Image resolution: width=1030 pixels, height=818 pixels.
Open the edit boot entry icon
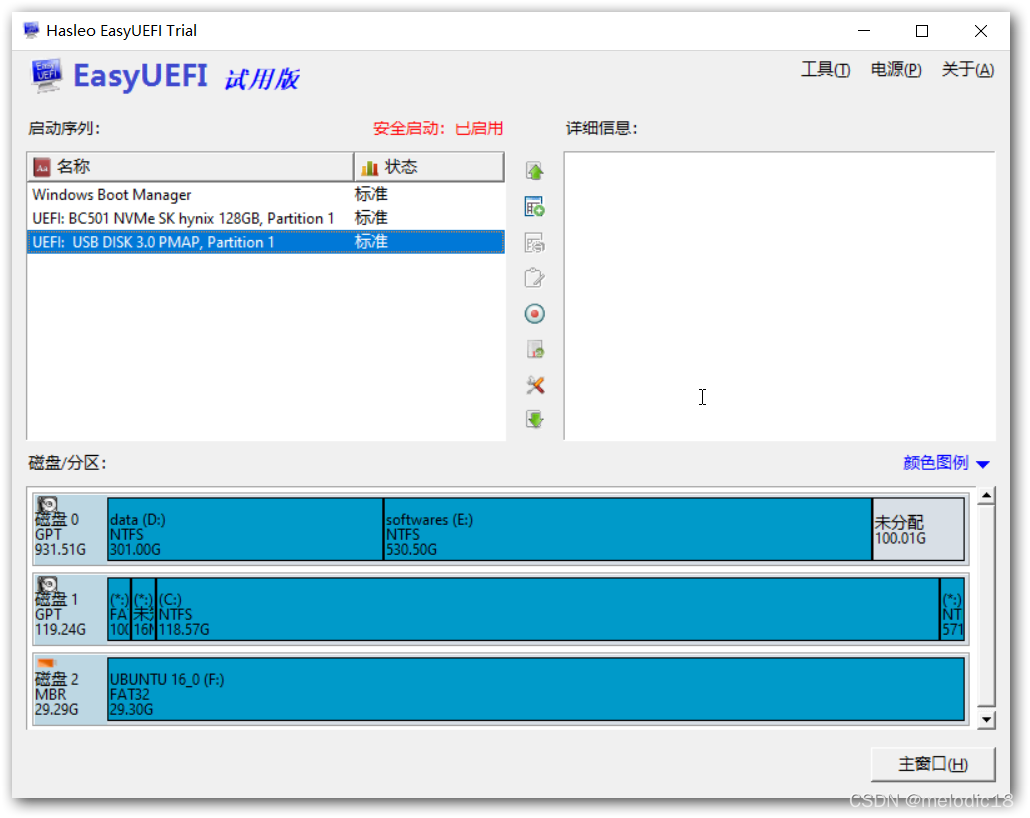[535, 242]
